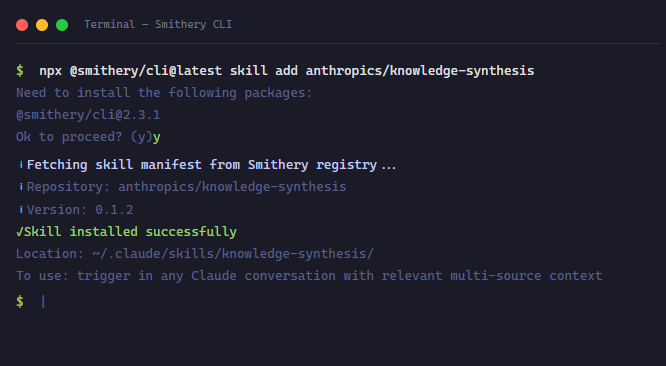Click the green dollar prompt before npx
Screen dimensions: 666x366
click(20, 70)
